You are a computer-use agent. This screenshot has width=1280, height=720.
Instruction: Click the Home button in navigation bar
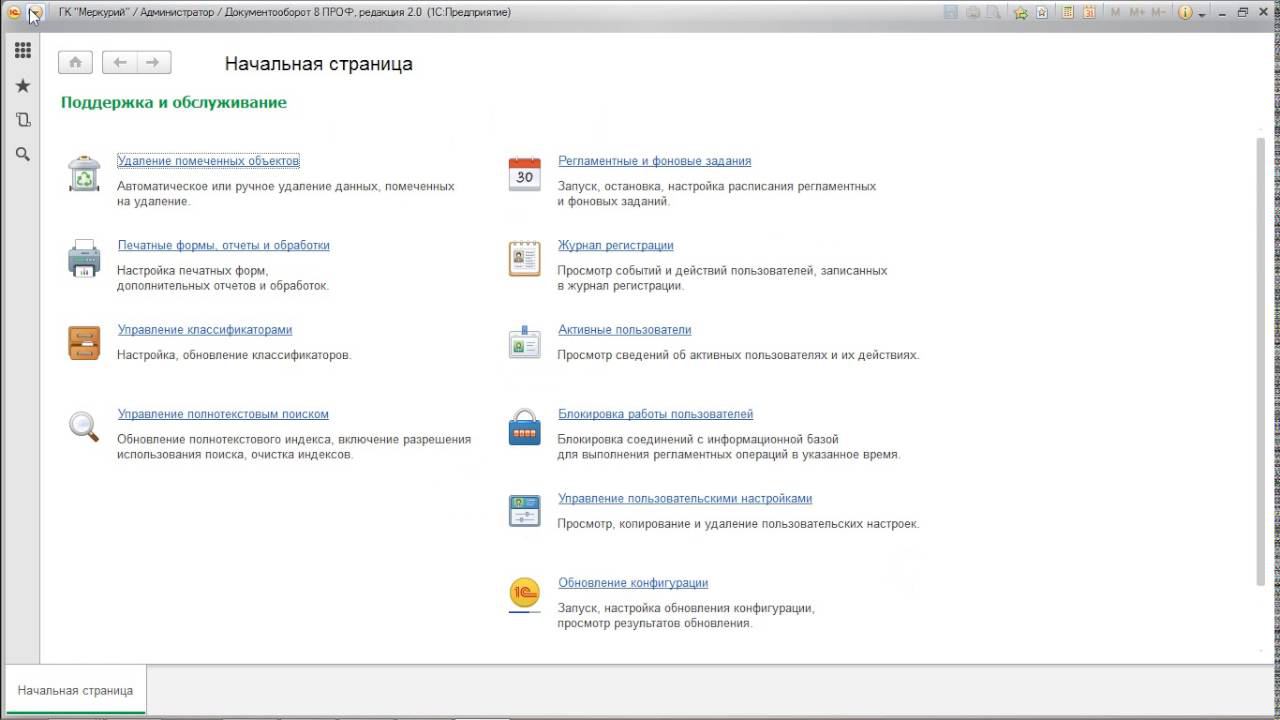[75, 62]
